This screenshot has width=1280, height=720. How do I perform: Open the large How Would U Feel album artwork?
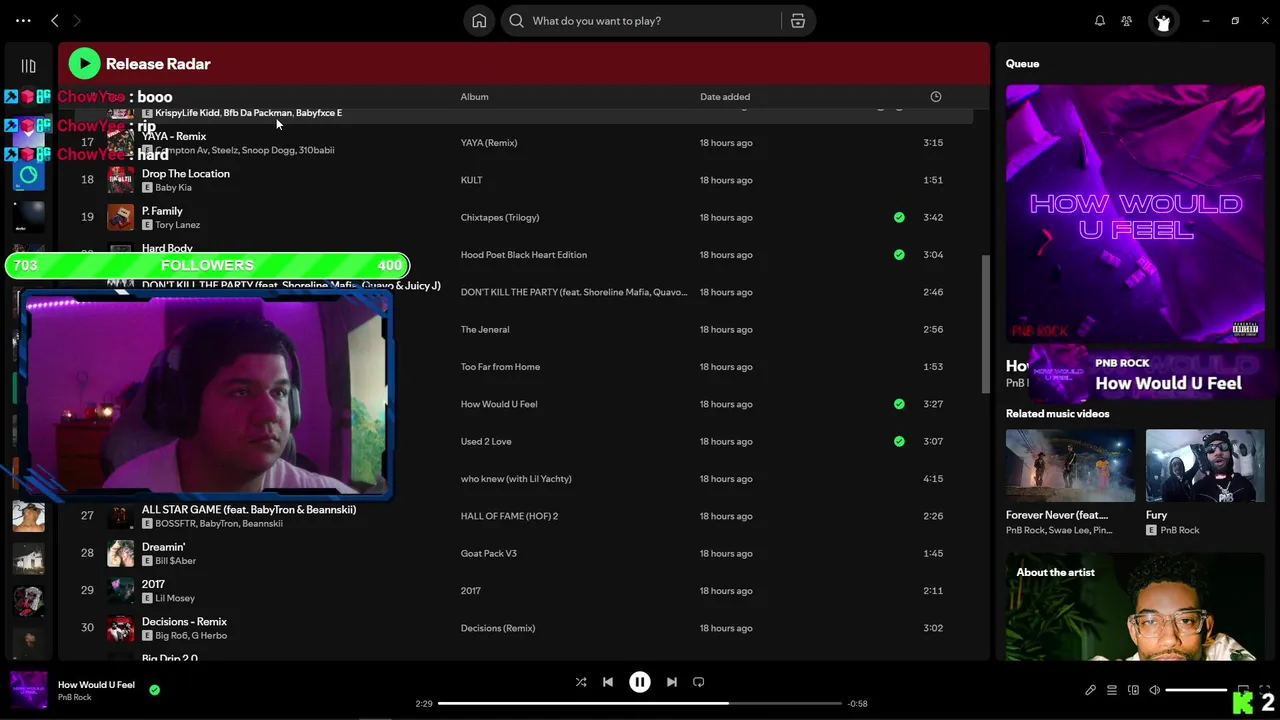tap(1135, 213)
